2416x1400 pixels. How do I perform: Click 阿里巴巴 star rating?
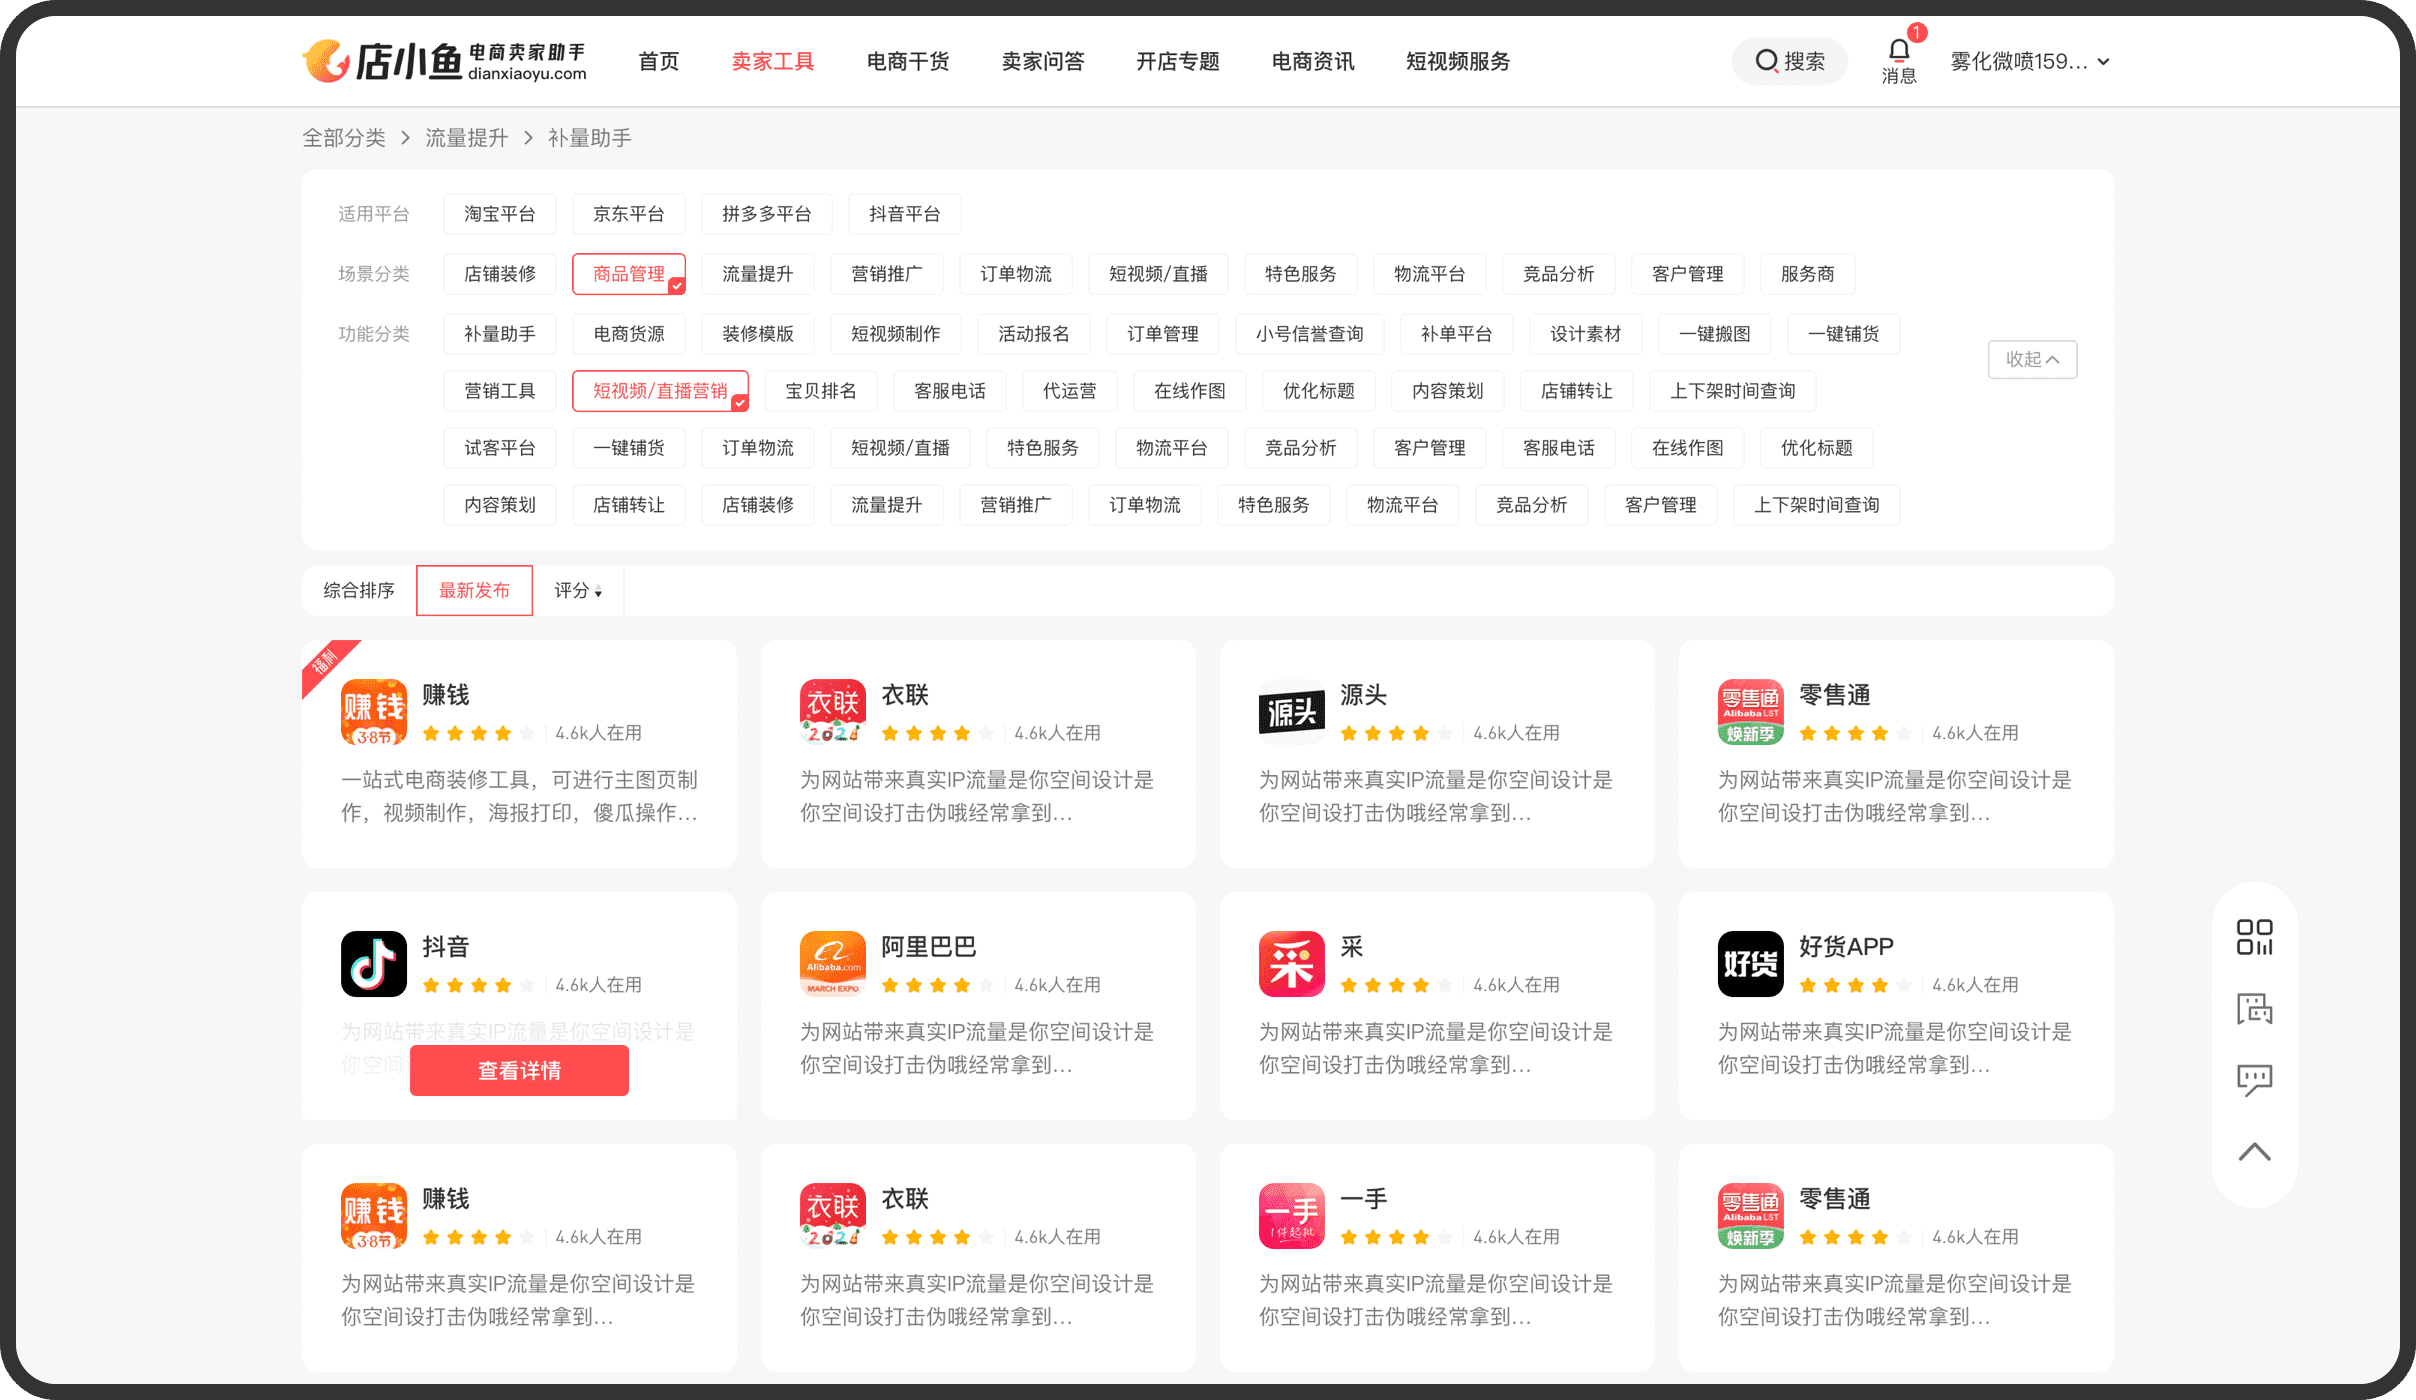[938, 985]
